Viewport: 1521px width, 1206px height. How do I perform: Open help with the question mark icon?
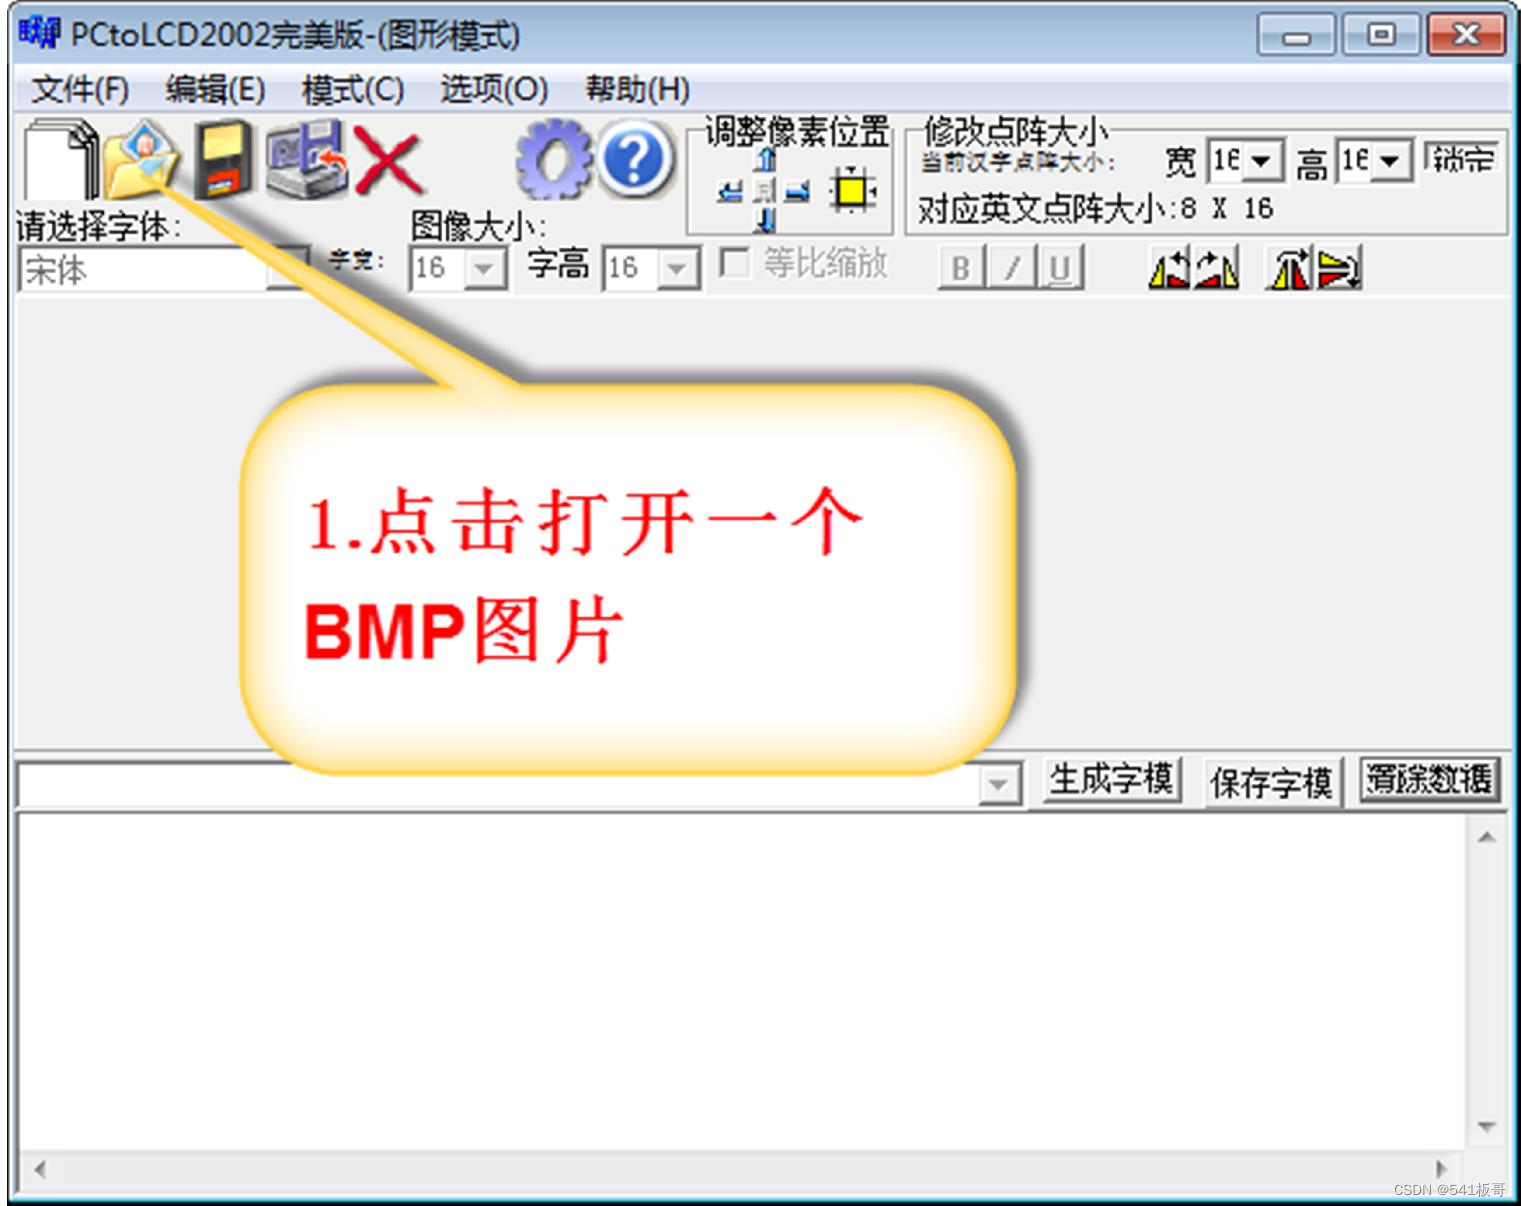635,158
